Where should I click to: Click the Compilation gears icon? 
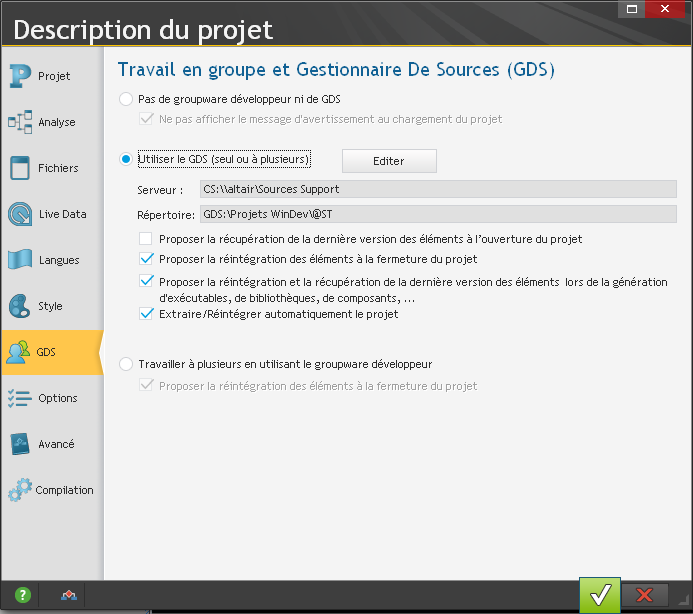(x=21, y=490)
